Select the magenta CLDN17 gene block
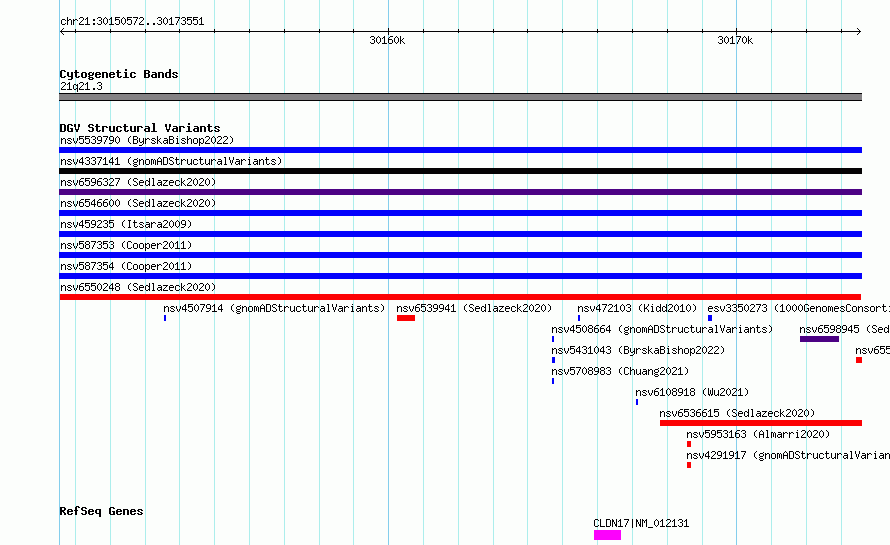This screenshot has width=890, height=545. (x=607, y=535)
